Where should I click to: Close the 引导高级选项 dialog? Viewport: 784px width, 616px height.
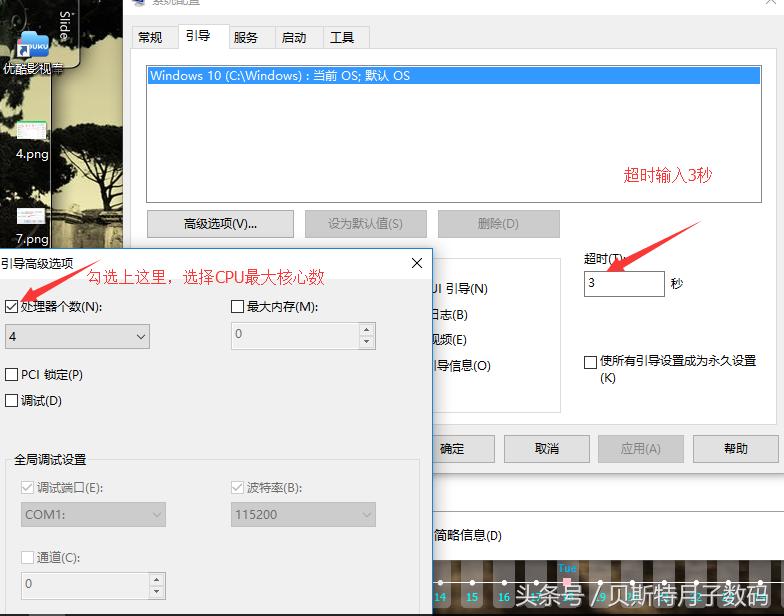click(x=417, y=263)
